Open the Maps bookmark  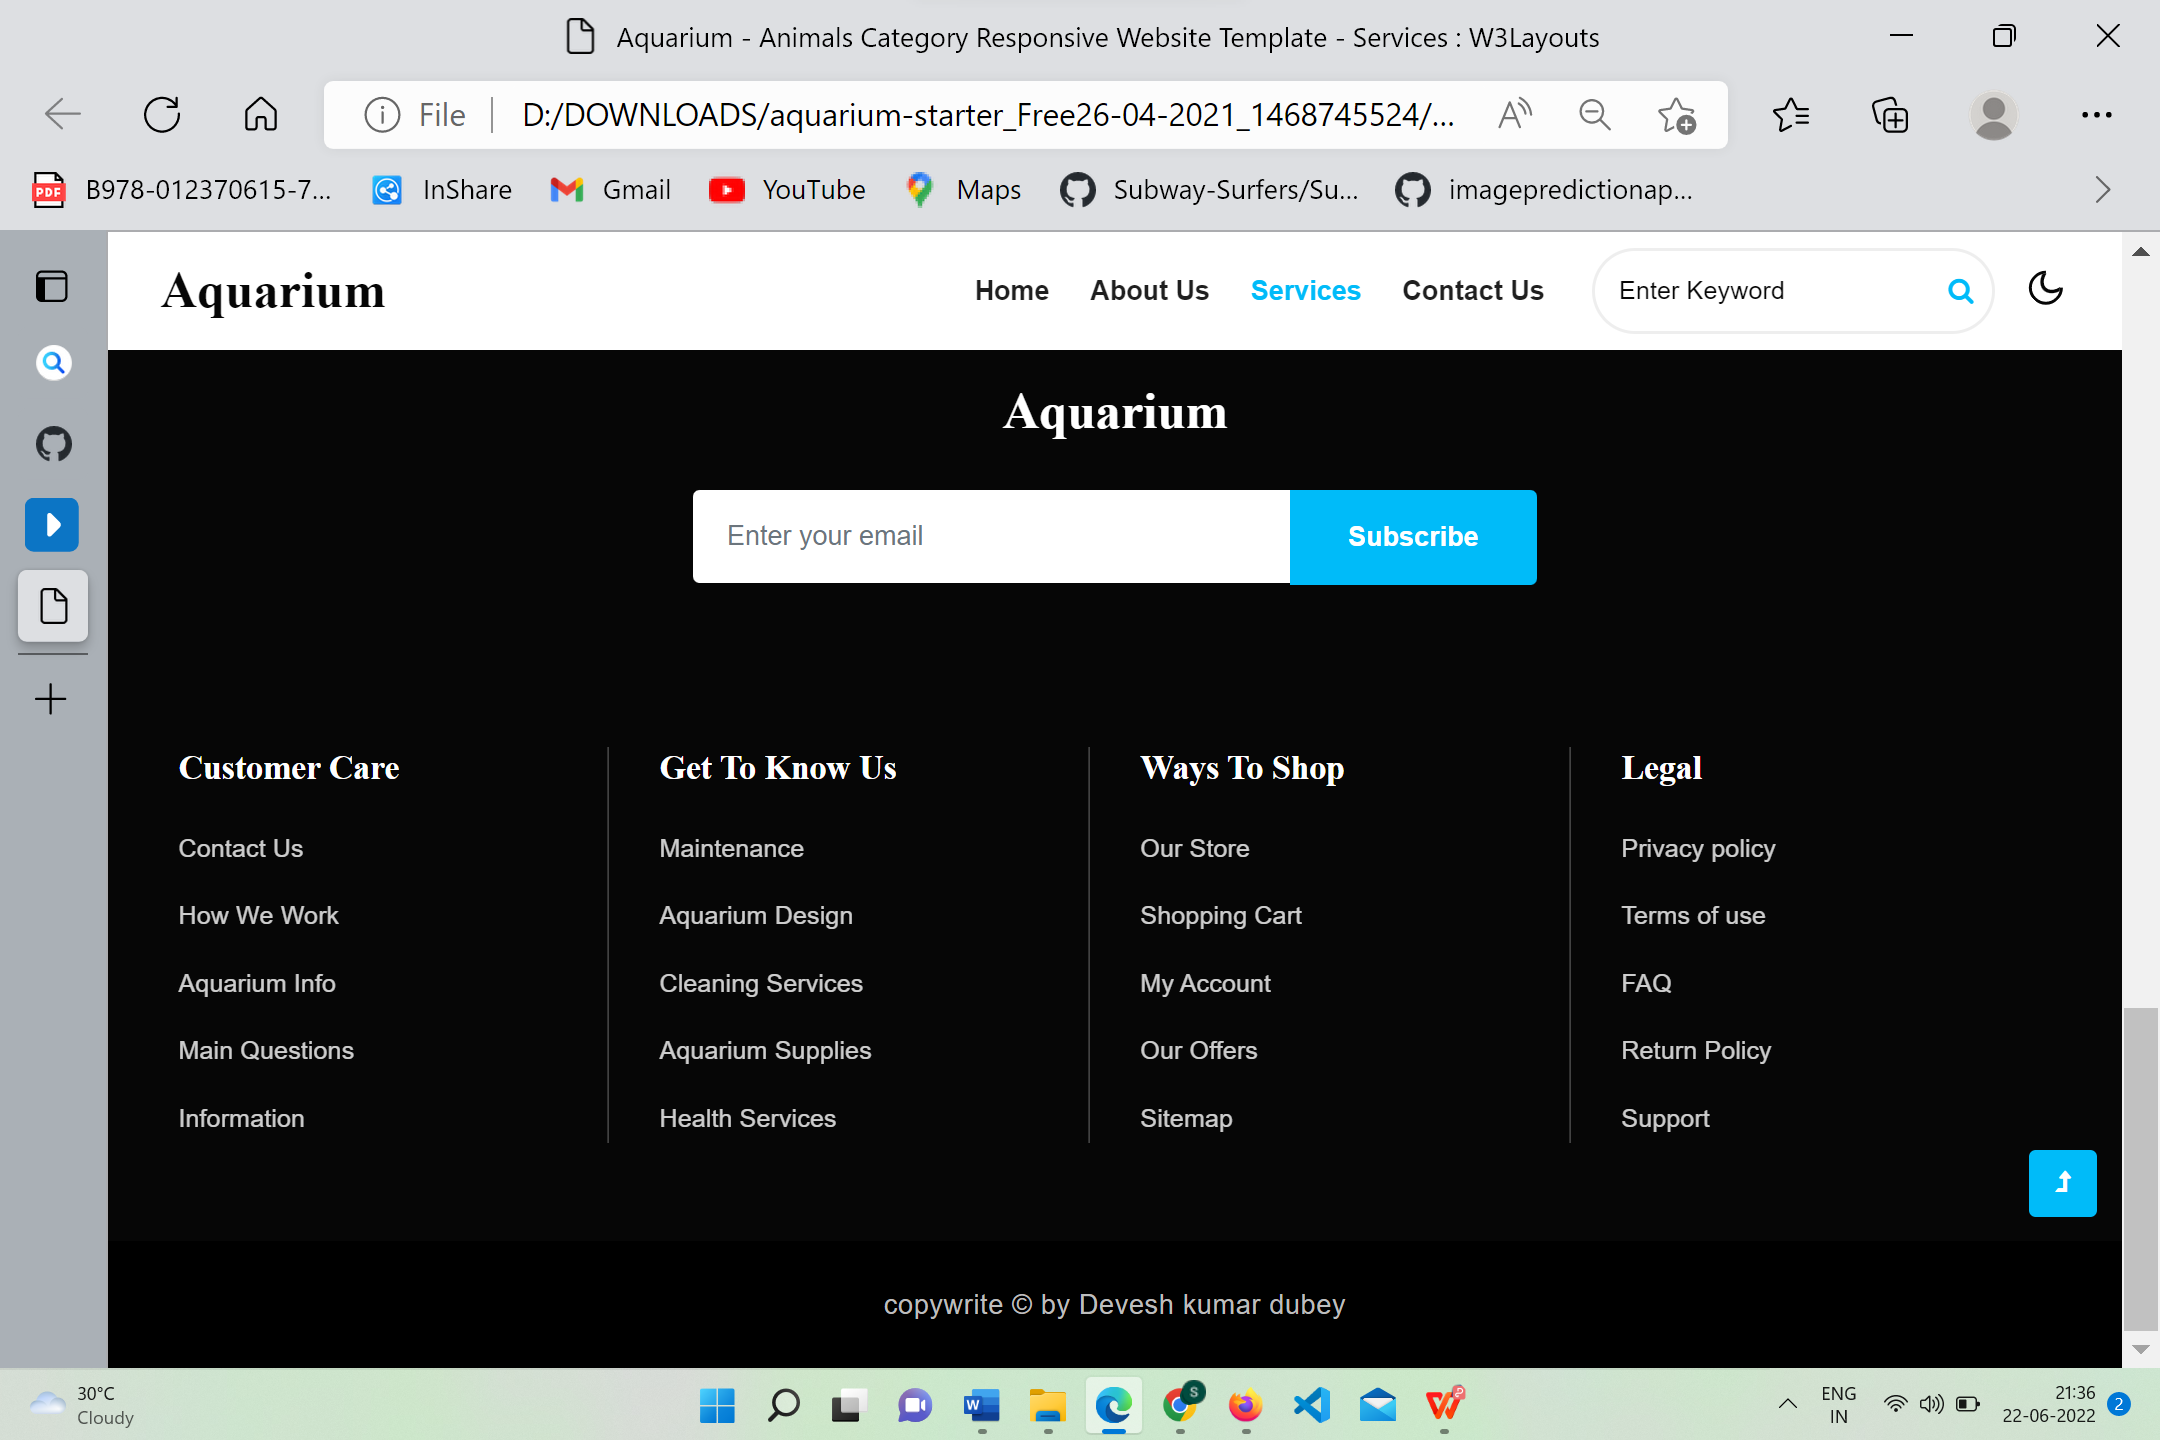pos(963,190)
